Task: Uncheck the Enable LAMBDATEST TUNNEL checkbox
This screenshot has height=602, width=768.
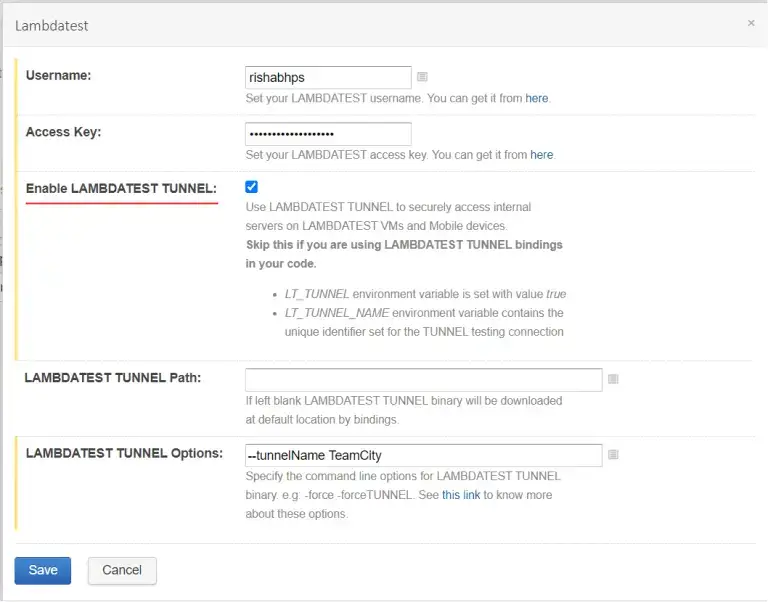Action: tap(251, 187)
